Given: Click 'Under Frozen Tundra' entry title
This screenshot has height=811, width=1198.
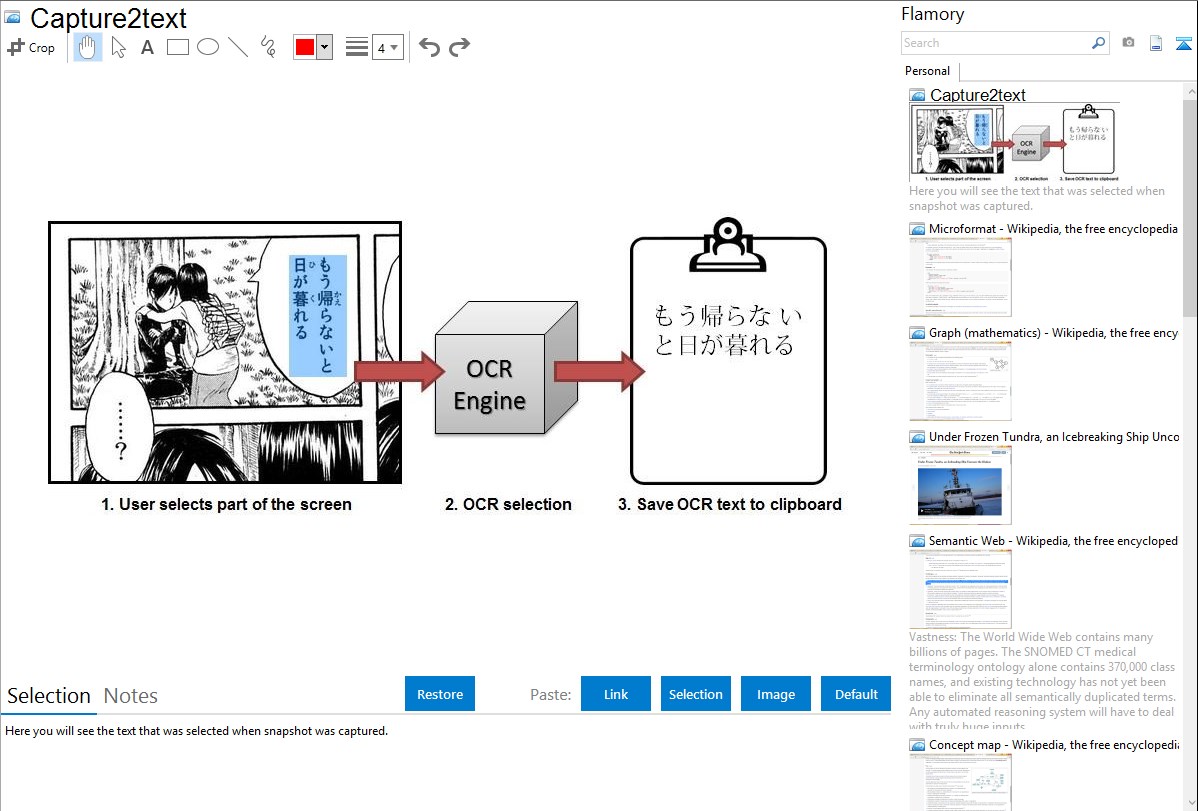Looking at the screenshot, I should [1054, 436].
